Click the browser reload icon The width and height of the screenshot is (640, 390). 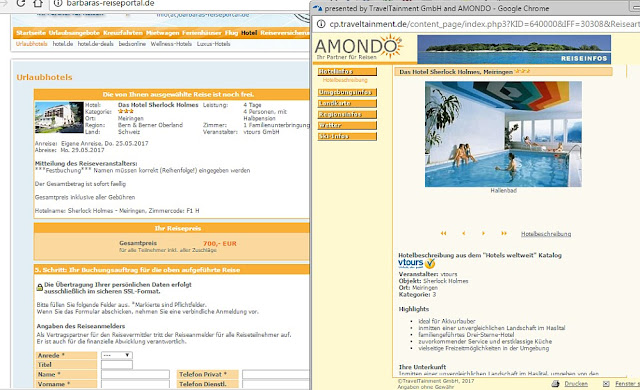(21, 3)
